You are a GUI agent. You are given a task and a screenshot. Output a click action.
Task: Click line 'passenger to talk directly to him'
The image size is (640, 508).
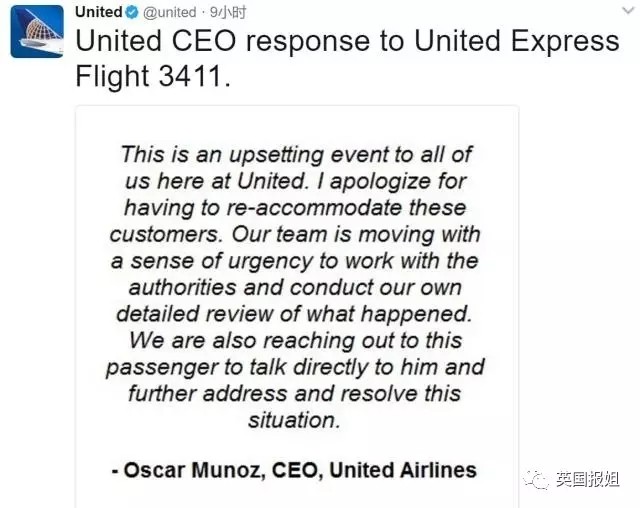tap(295, 368)
